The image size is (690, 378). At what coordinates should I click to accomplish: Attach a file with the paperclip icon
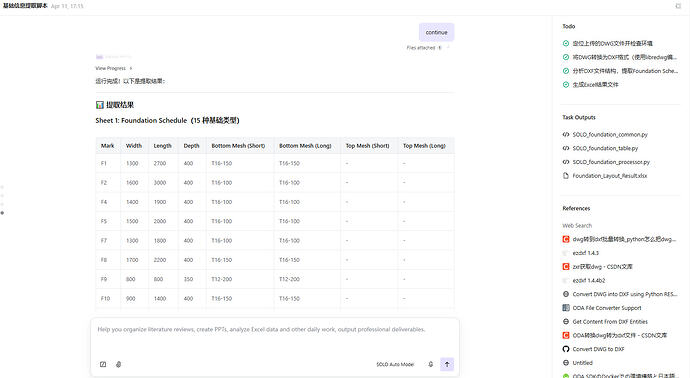[x=118, y=364]
